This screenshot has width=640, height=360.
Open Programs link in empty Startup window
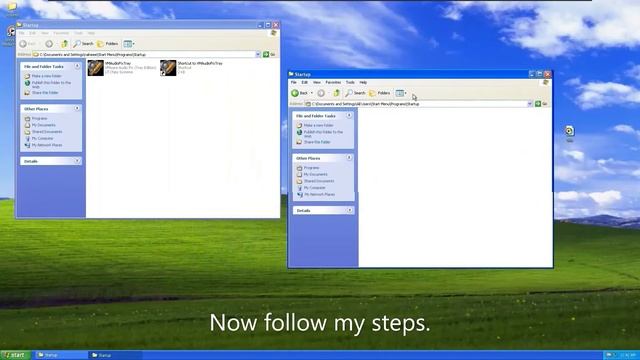click(308, 168)
